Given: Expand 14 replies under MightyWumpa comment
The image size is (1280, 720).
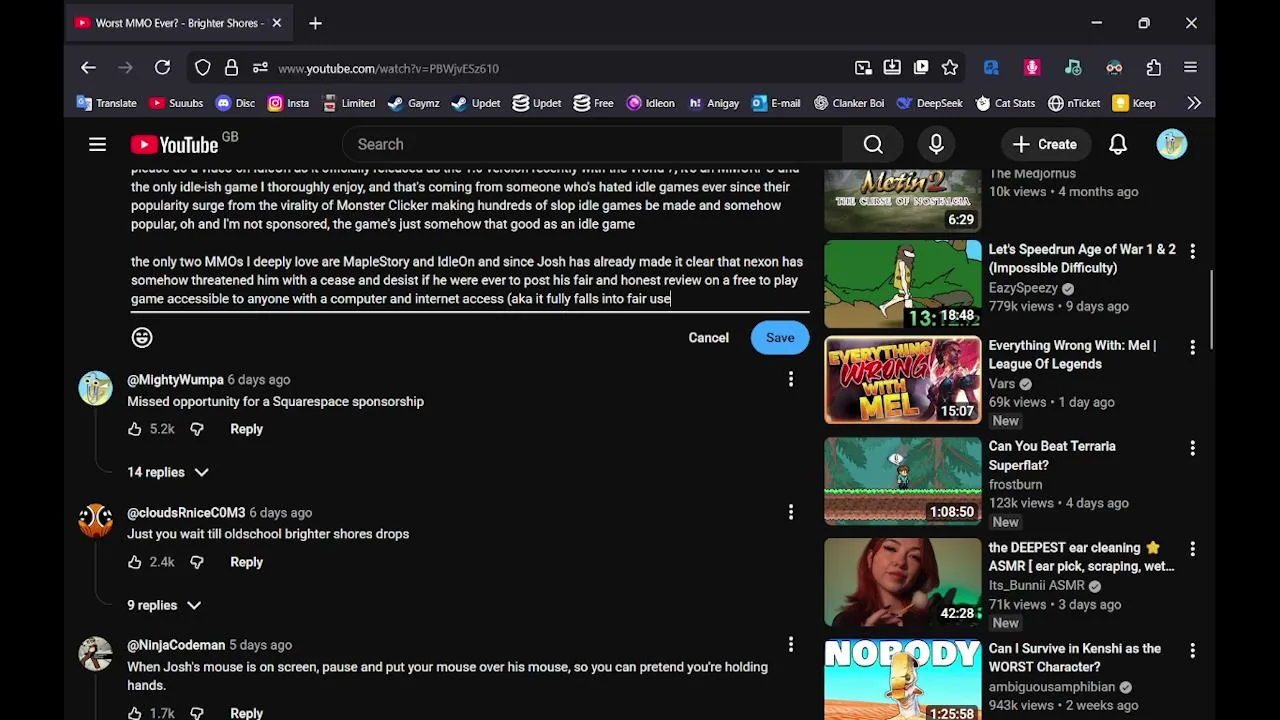Looking at the screenshot, I should pyautogui.click(x=168, y=472).
